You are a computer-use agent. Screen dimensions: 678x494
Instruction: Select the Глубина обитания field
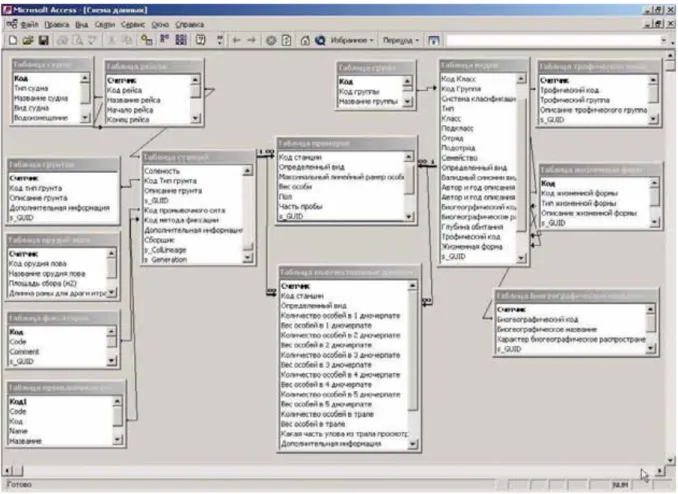[472, 227]
